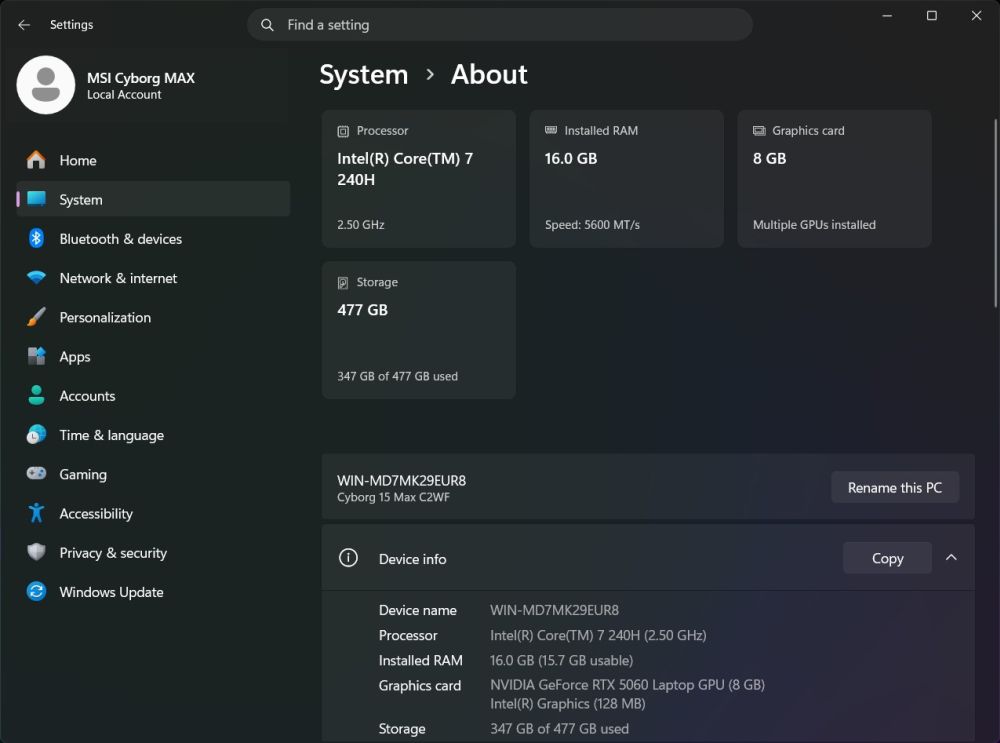Click the Privacy shield icon
Image resolution: width=1000 pixels, height=743 pixels.
36,552
